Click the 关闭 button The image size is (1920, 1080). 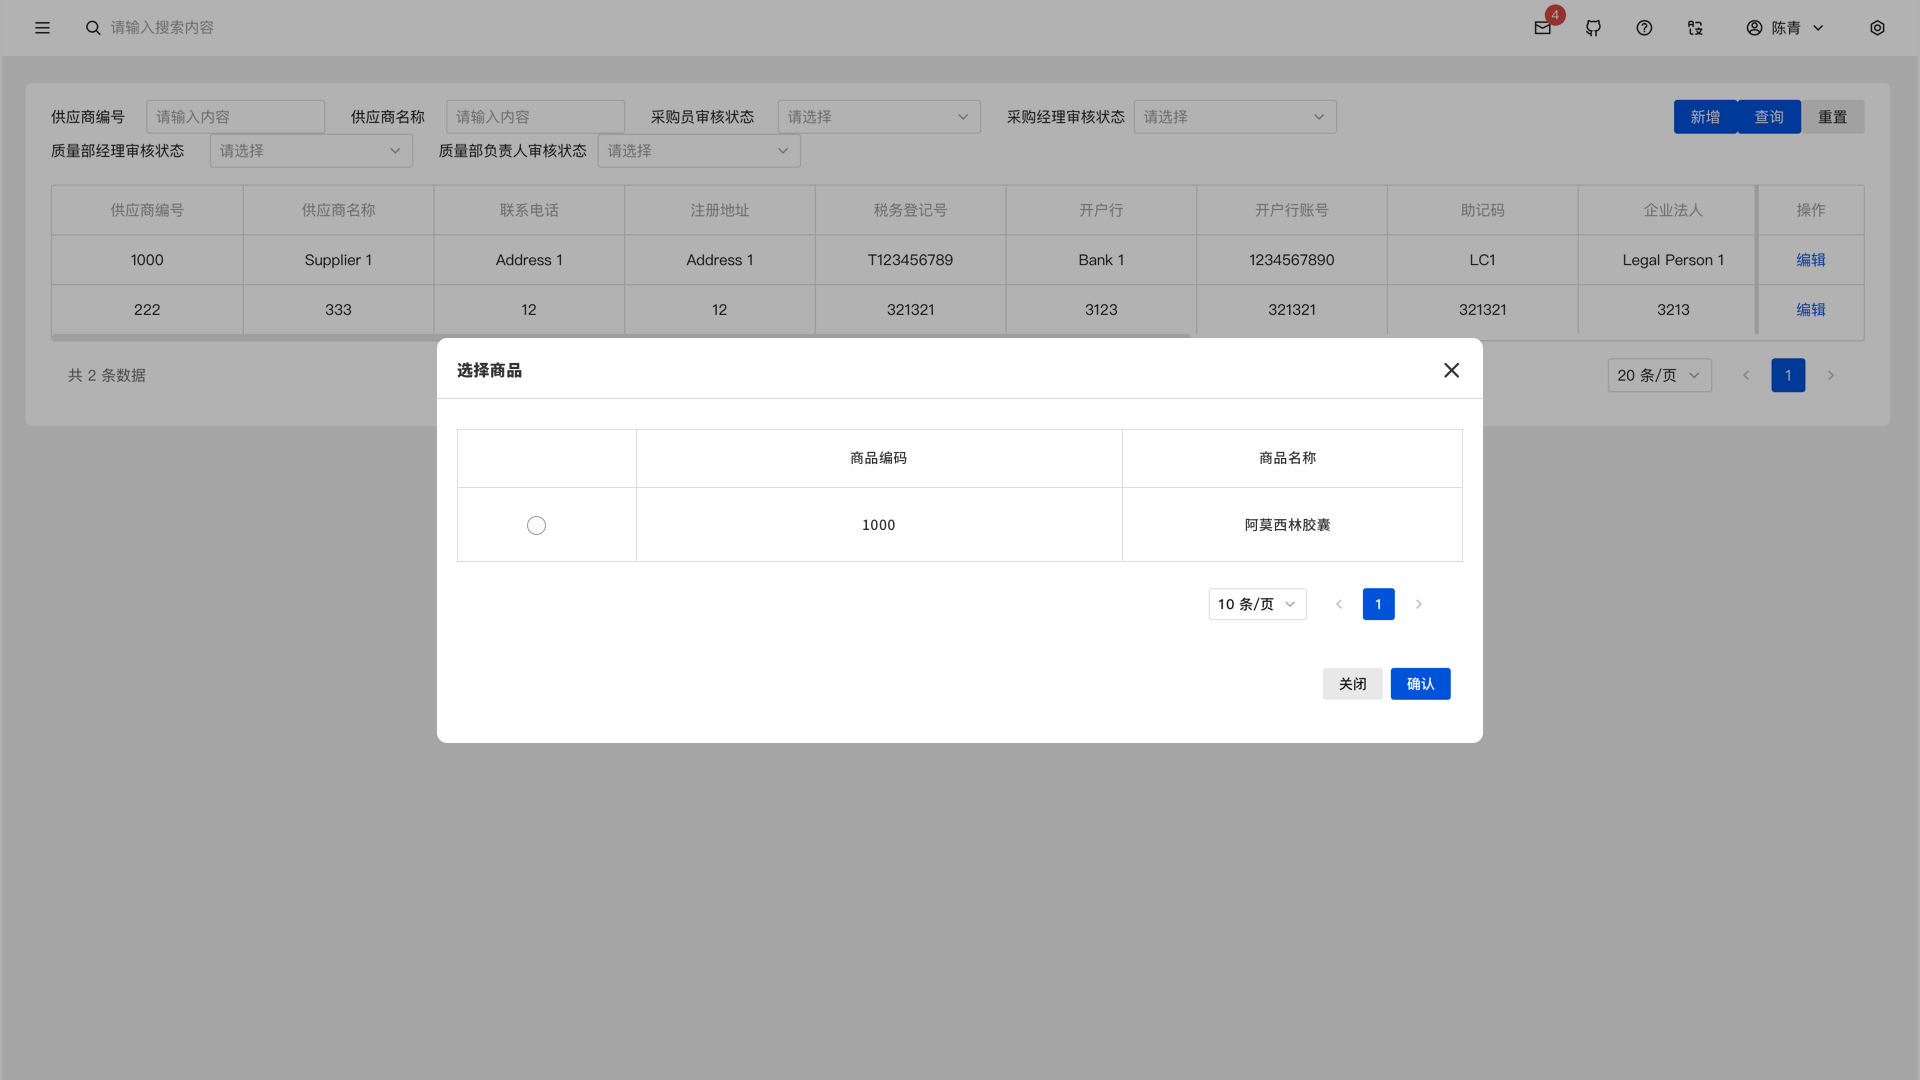pos(1352,684)
